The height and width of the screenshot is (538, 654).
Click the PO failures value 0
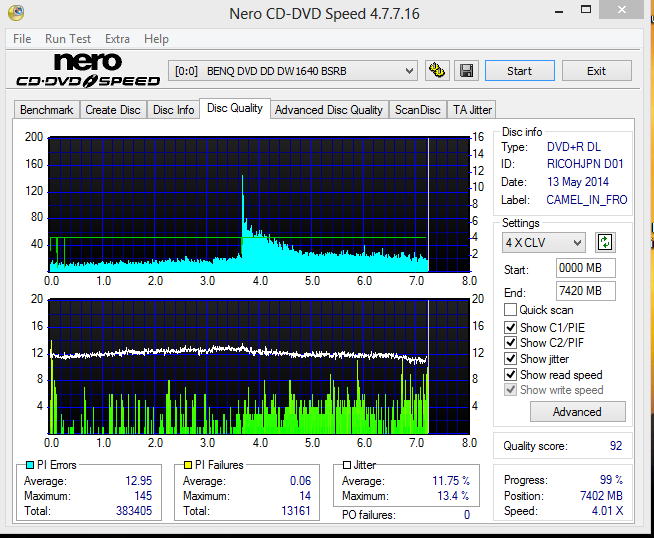(x=467, y=515)
